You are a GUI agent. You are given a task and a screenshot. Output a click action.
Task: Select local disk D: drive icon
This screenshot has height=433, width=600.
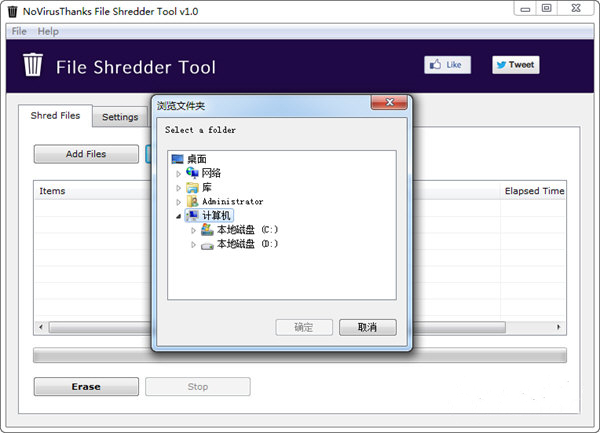pos(207,243)
